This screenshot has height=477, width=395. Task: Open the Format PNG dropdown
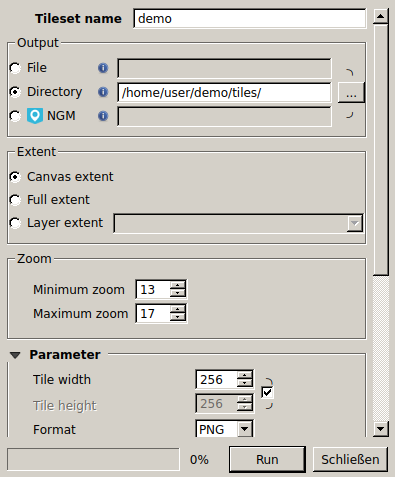coord(224,429)
